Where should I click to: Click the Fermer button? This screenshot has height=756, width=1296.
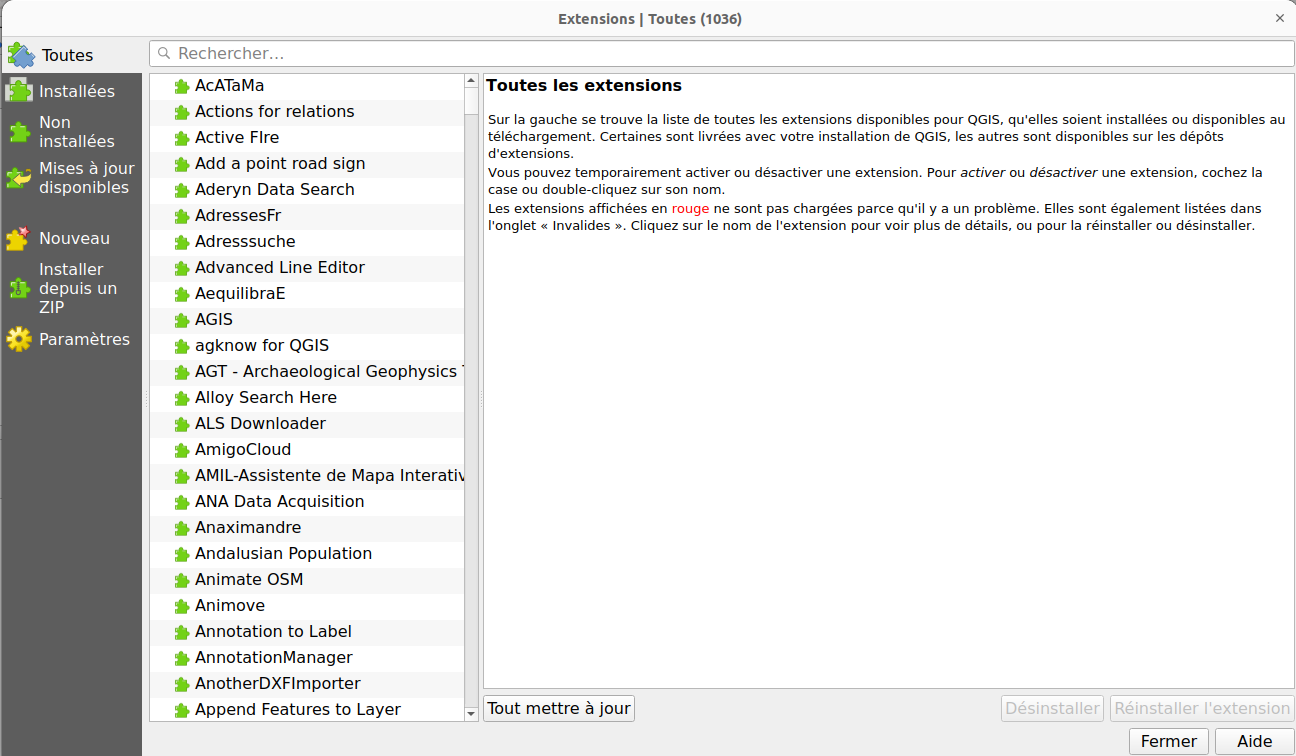pos(1168,741)
